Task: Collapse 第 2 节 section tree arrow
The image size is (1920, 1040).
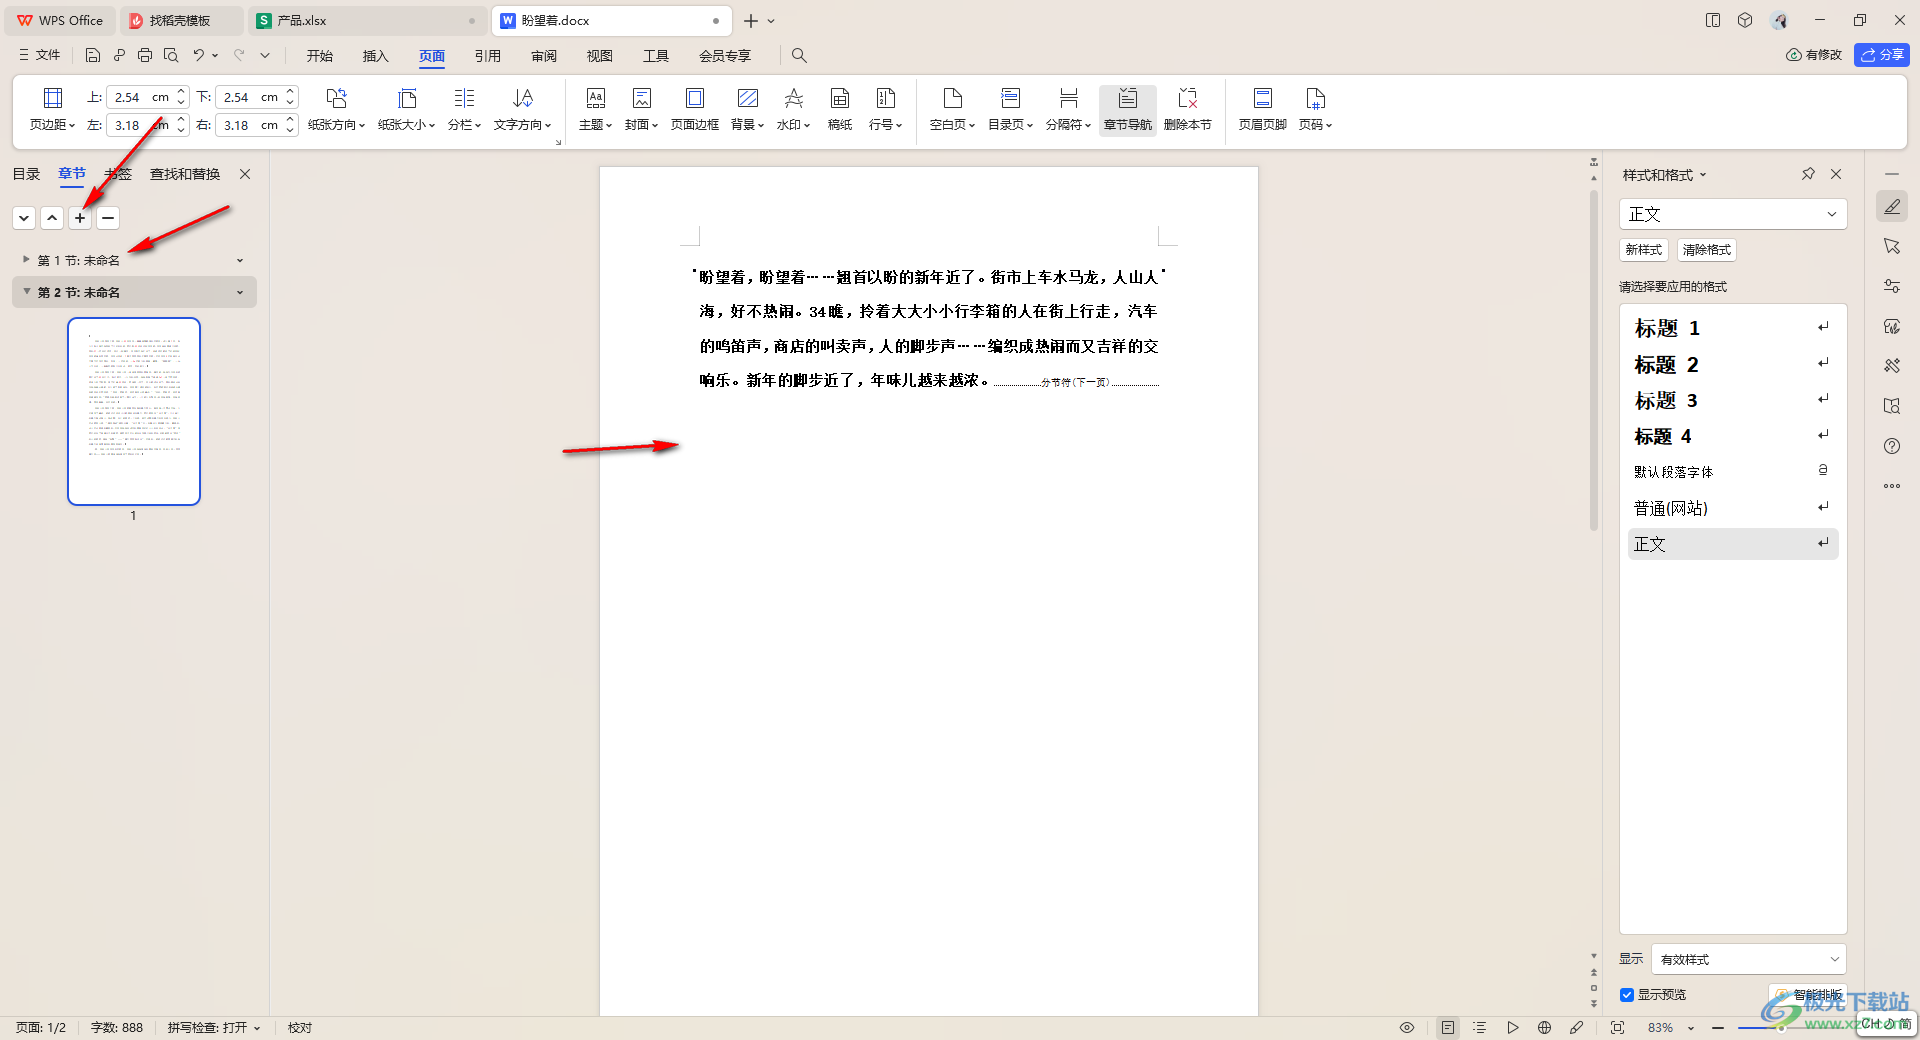Action: coord(26,291)
